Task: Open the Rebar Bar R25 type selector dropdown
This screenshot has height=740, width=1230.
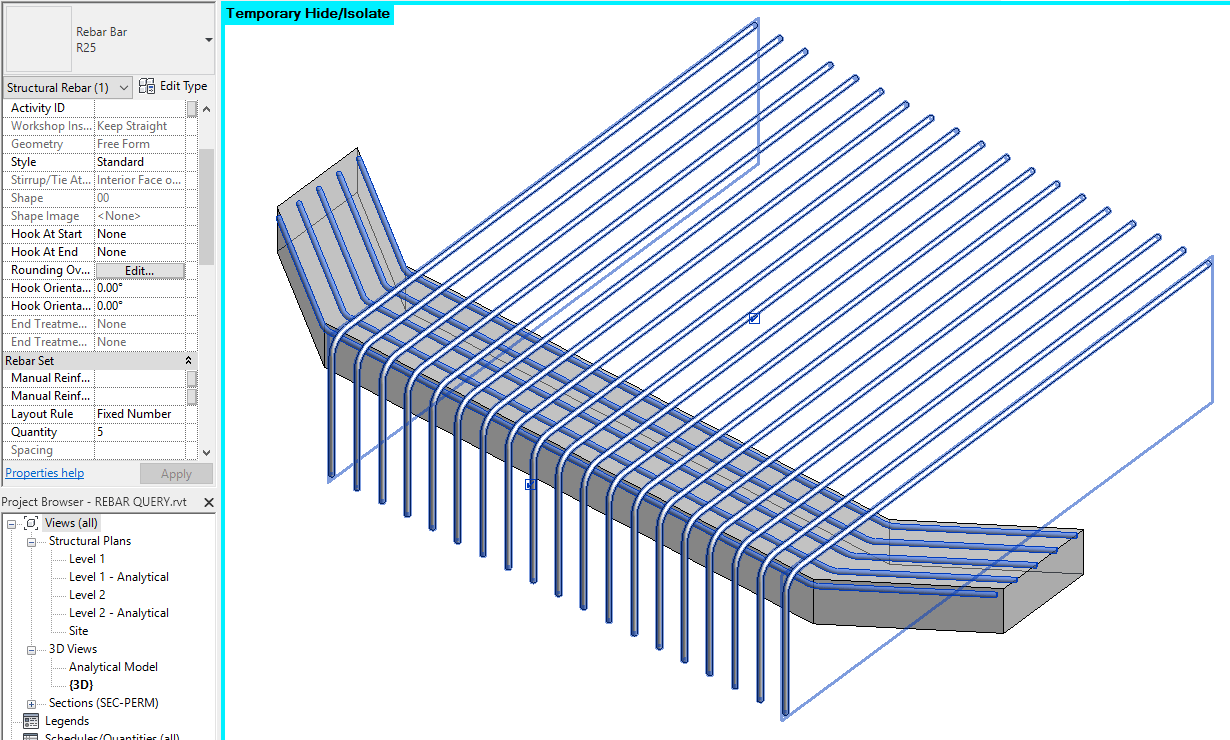Action: (x=207, y=38)
